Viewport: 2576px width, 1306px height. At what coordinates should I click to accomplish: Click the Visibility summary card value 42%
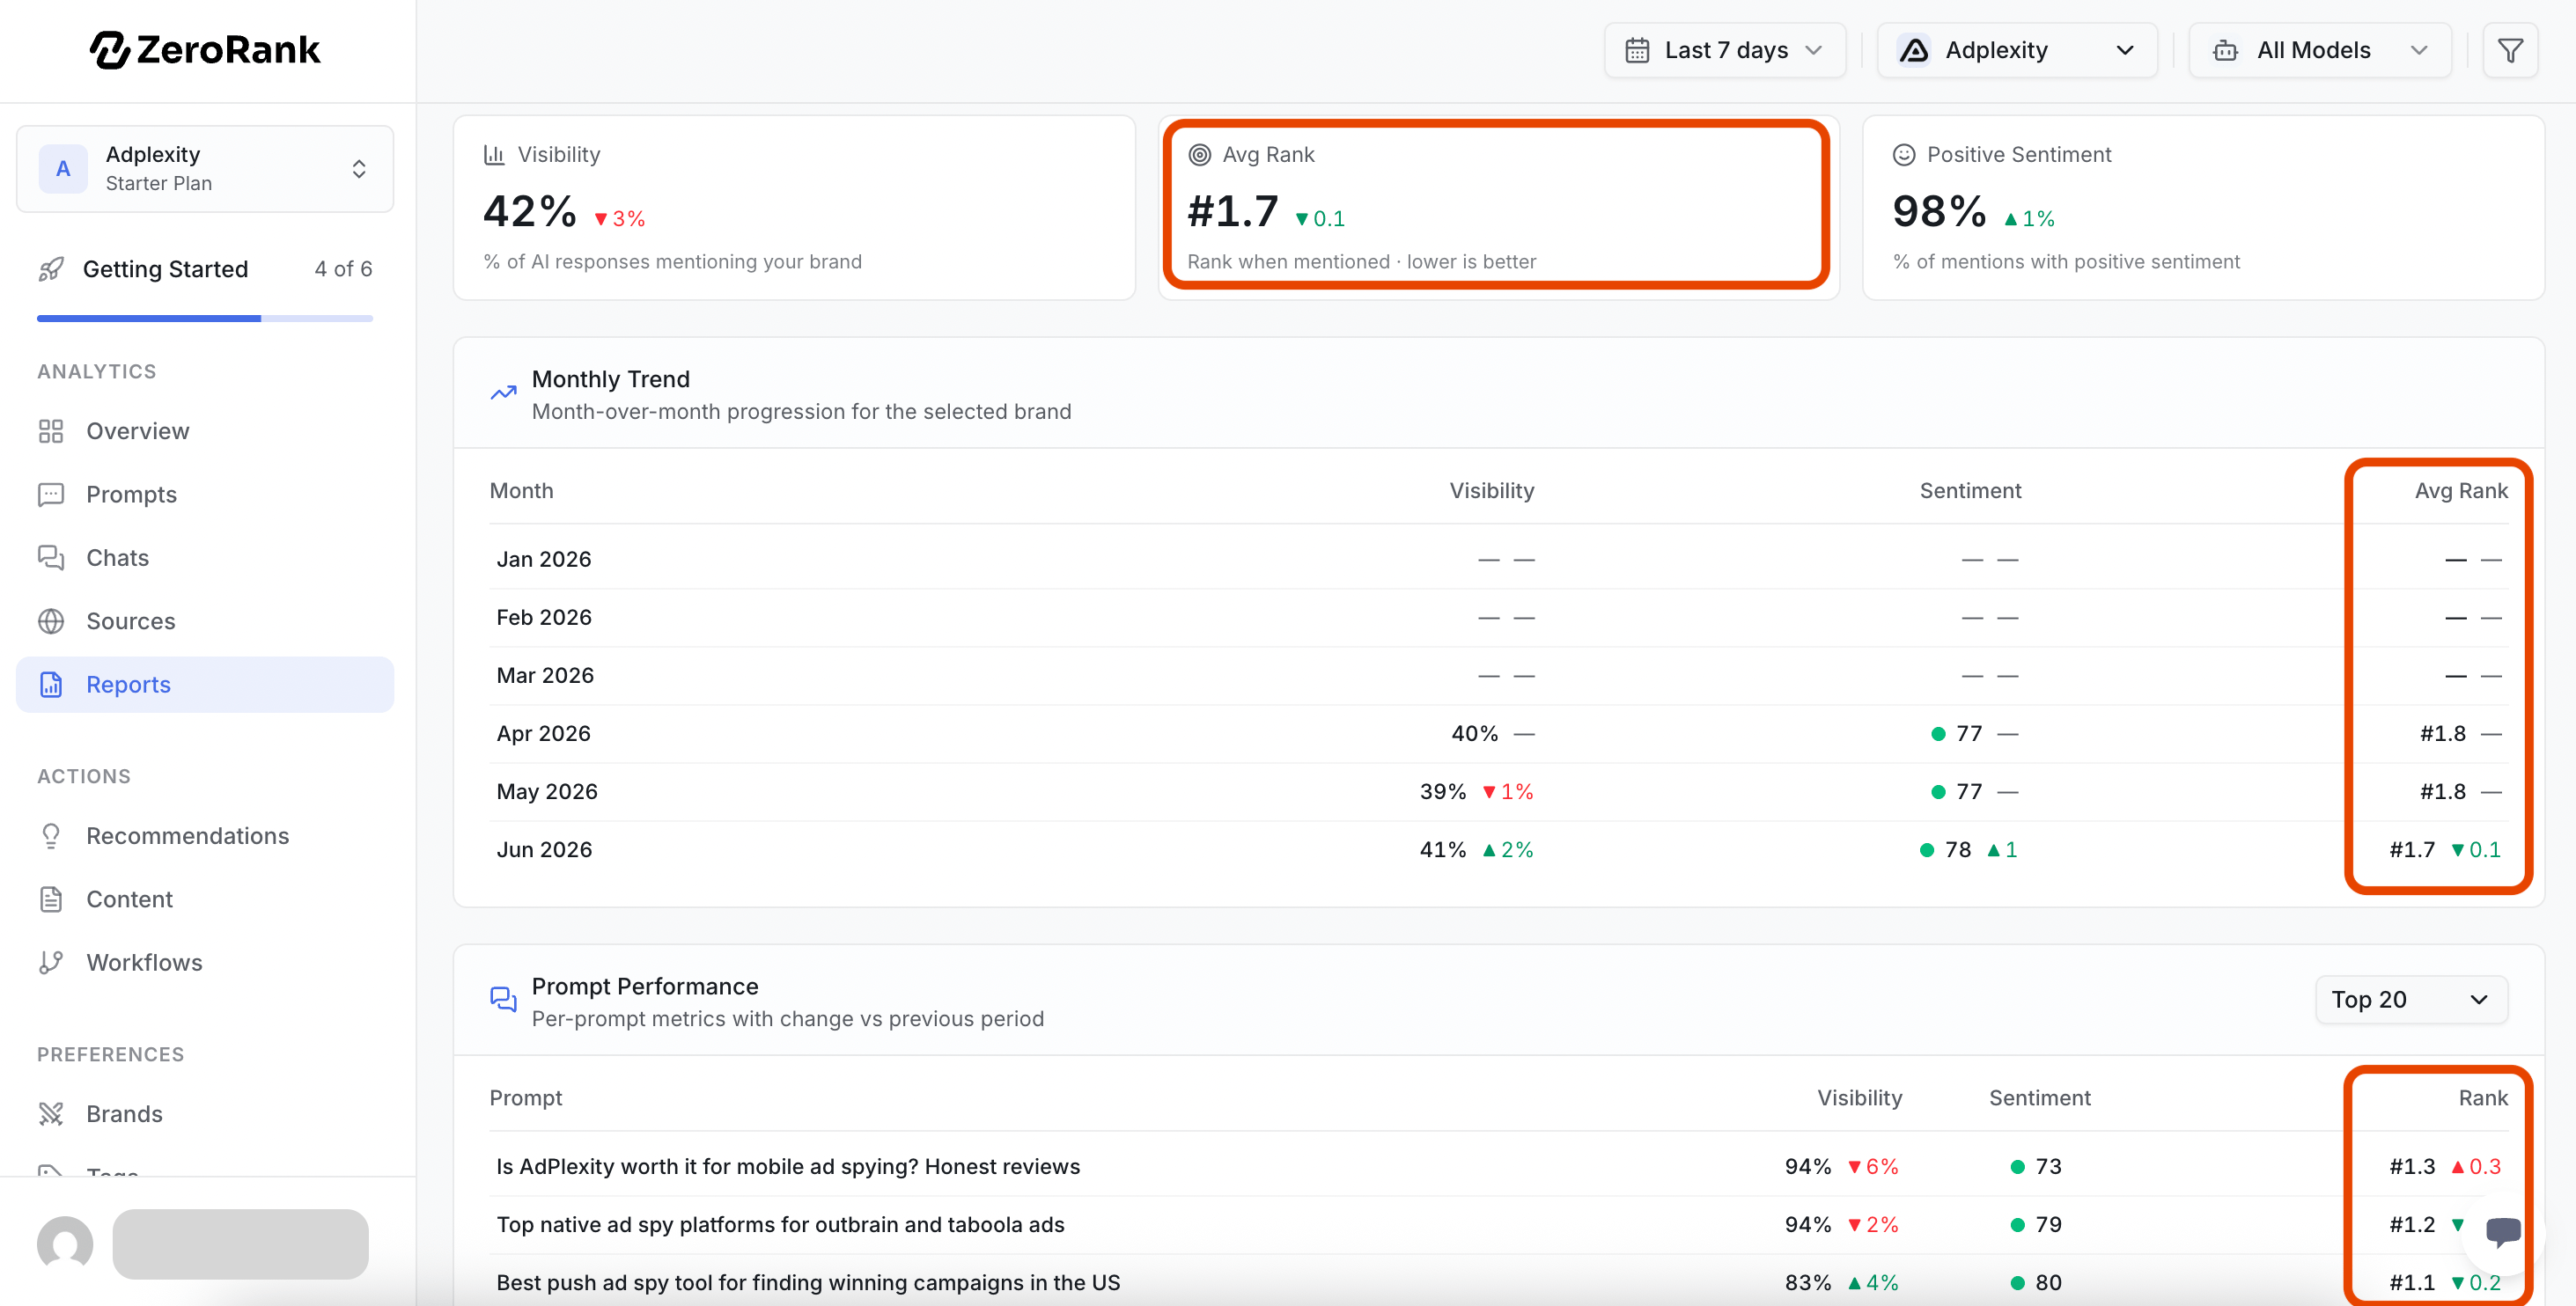point(530,211)
